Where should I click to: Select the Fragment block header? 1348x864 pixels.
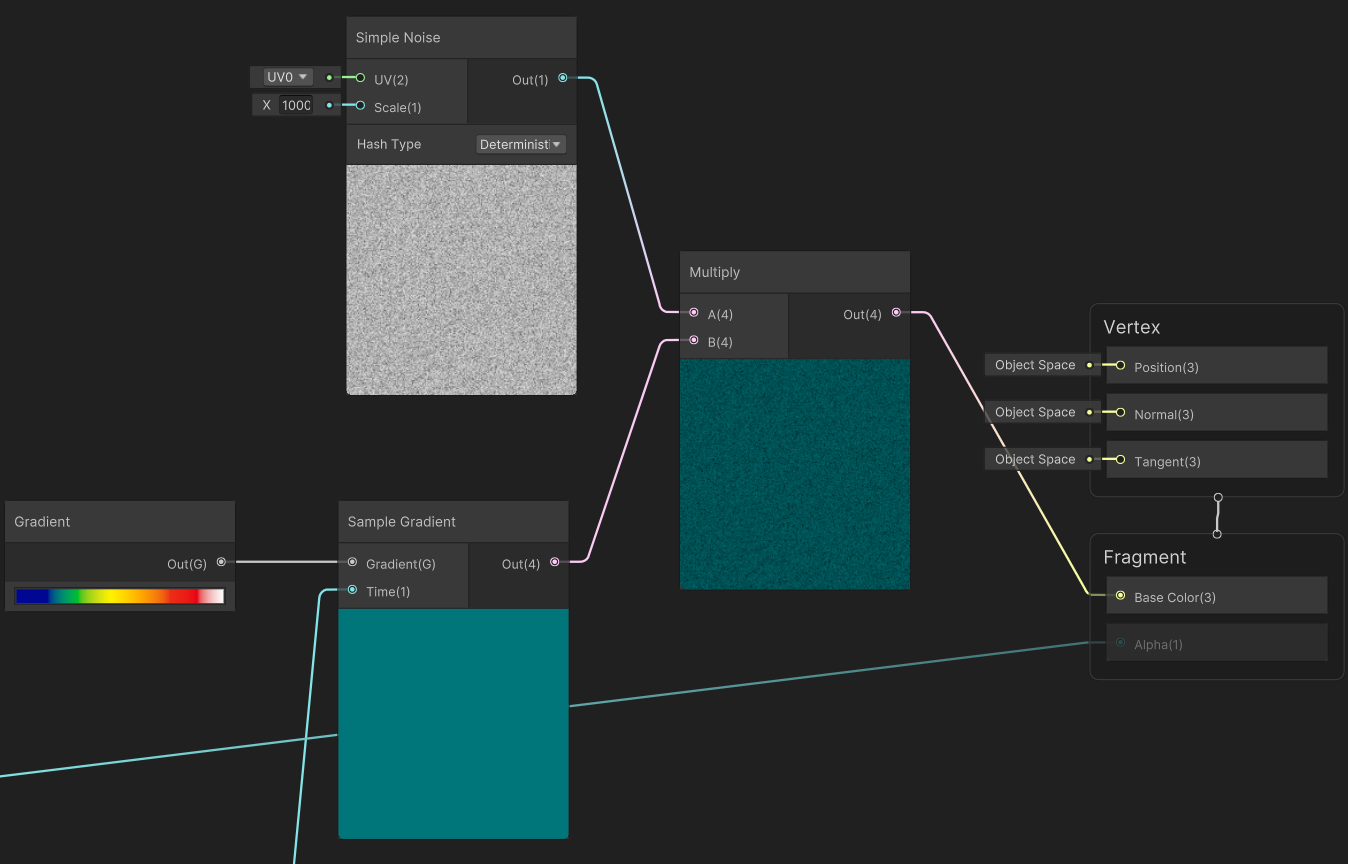click(1145, 557)
